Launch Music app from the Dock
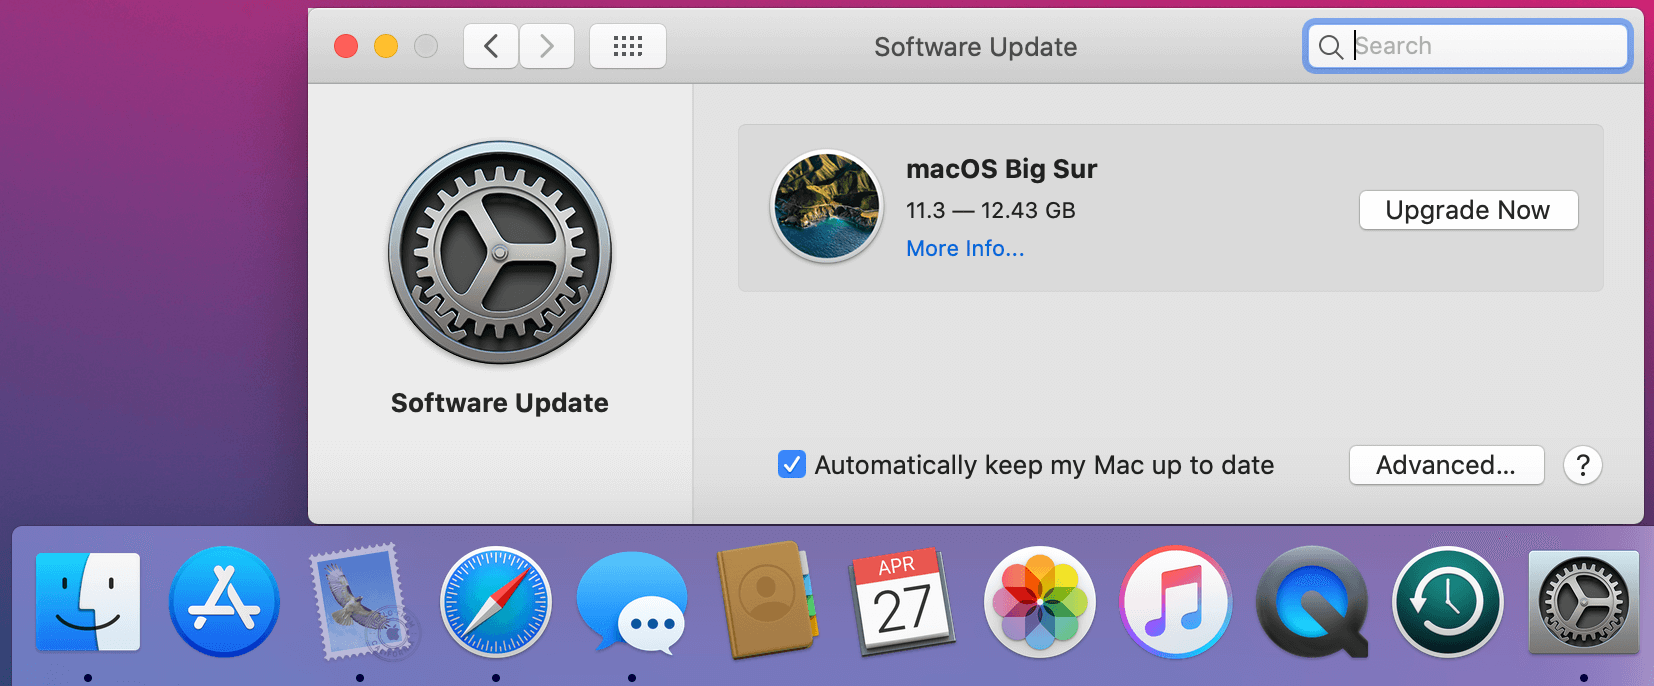 point(1176,602)
